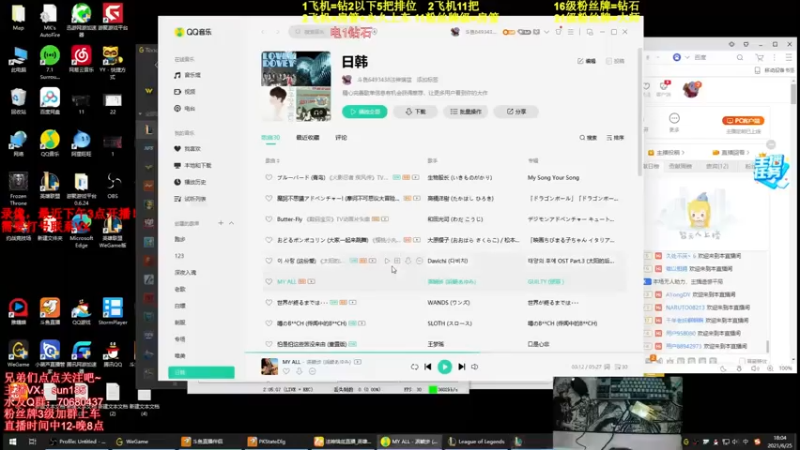Open the Video section in QQ Music sidebar

[185, 92]
